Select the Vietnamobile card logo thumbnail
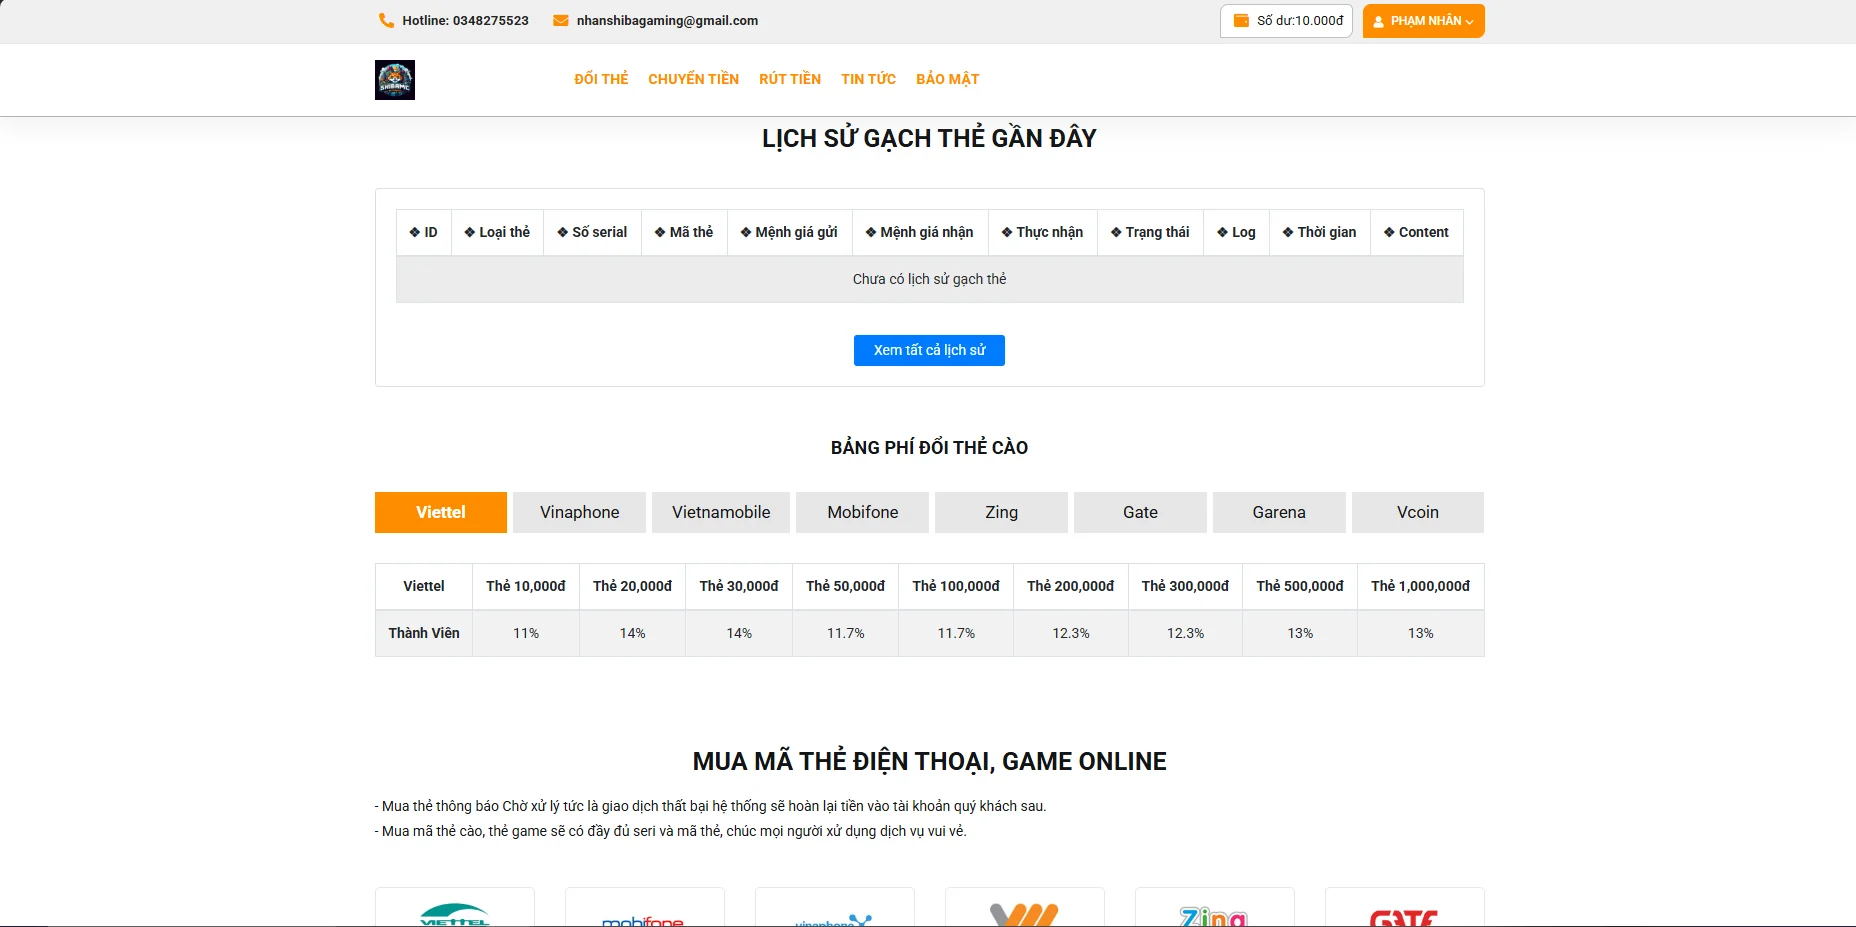Viewport: 1856px width, 927px height. 1025,908
